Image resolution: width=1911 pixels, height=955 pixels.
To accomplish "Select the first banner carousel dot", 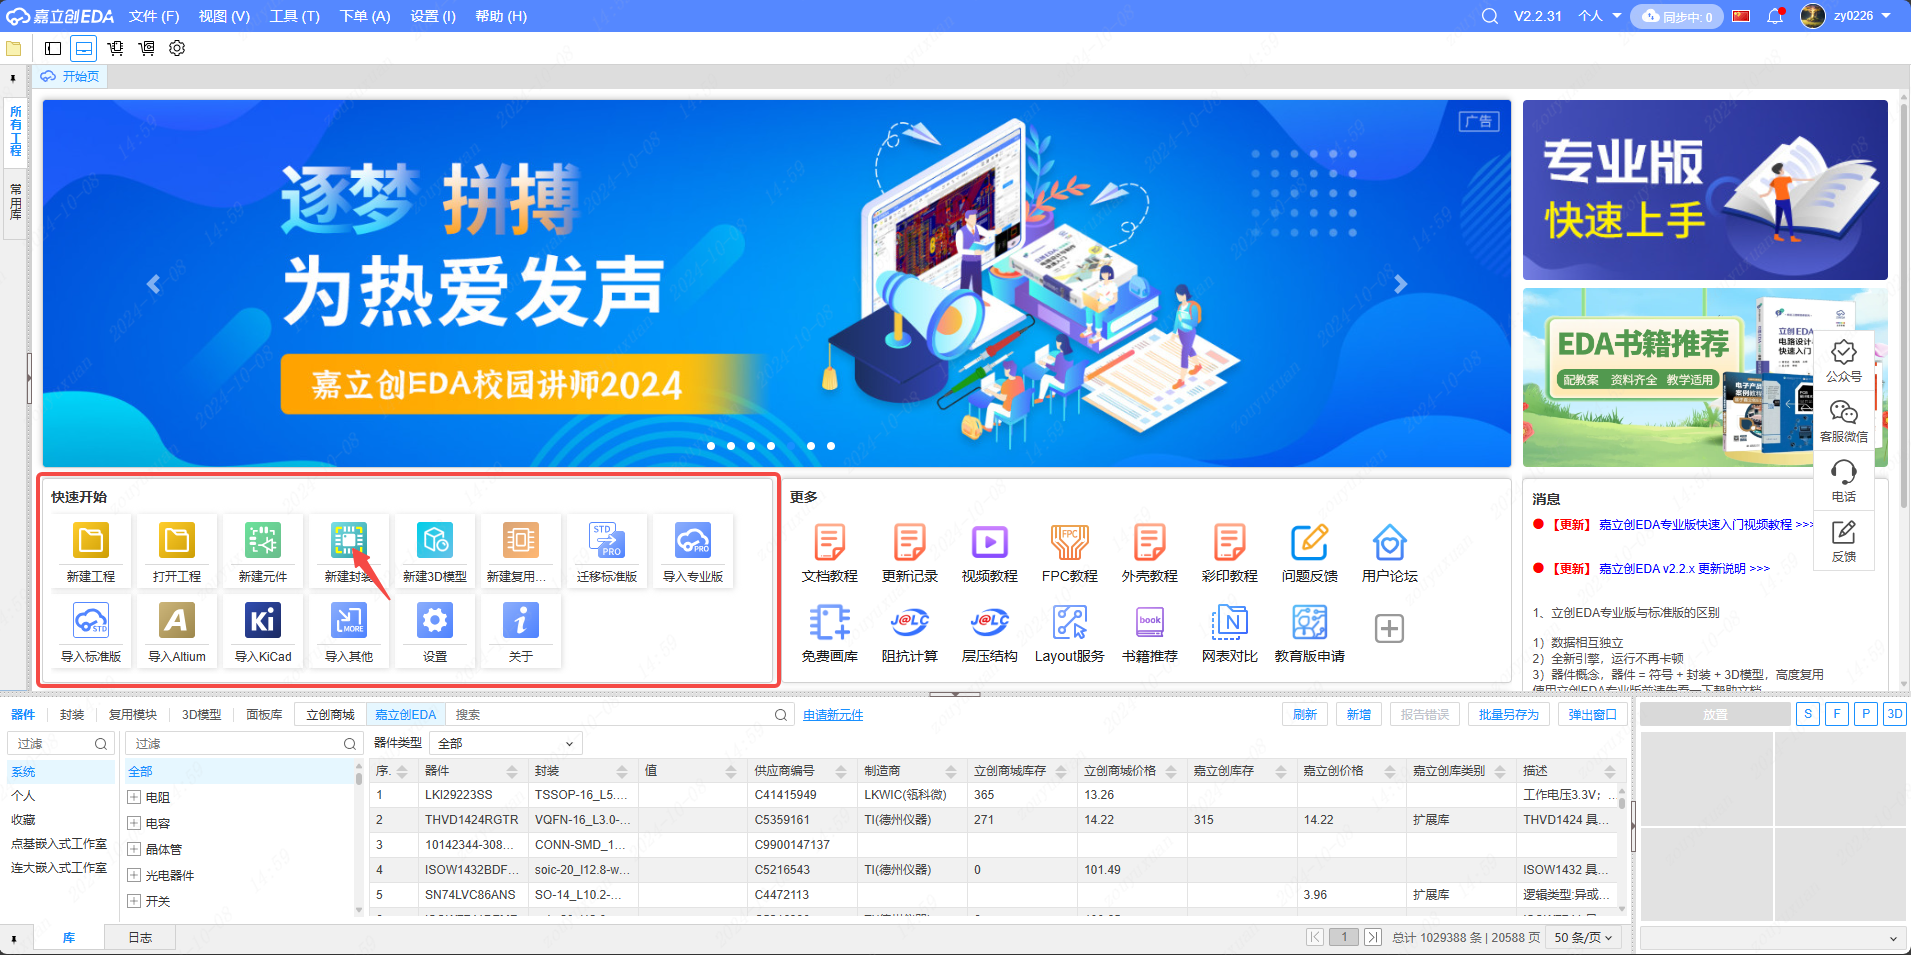I will pyautogui.click(x=711, y=446).
